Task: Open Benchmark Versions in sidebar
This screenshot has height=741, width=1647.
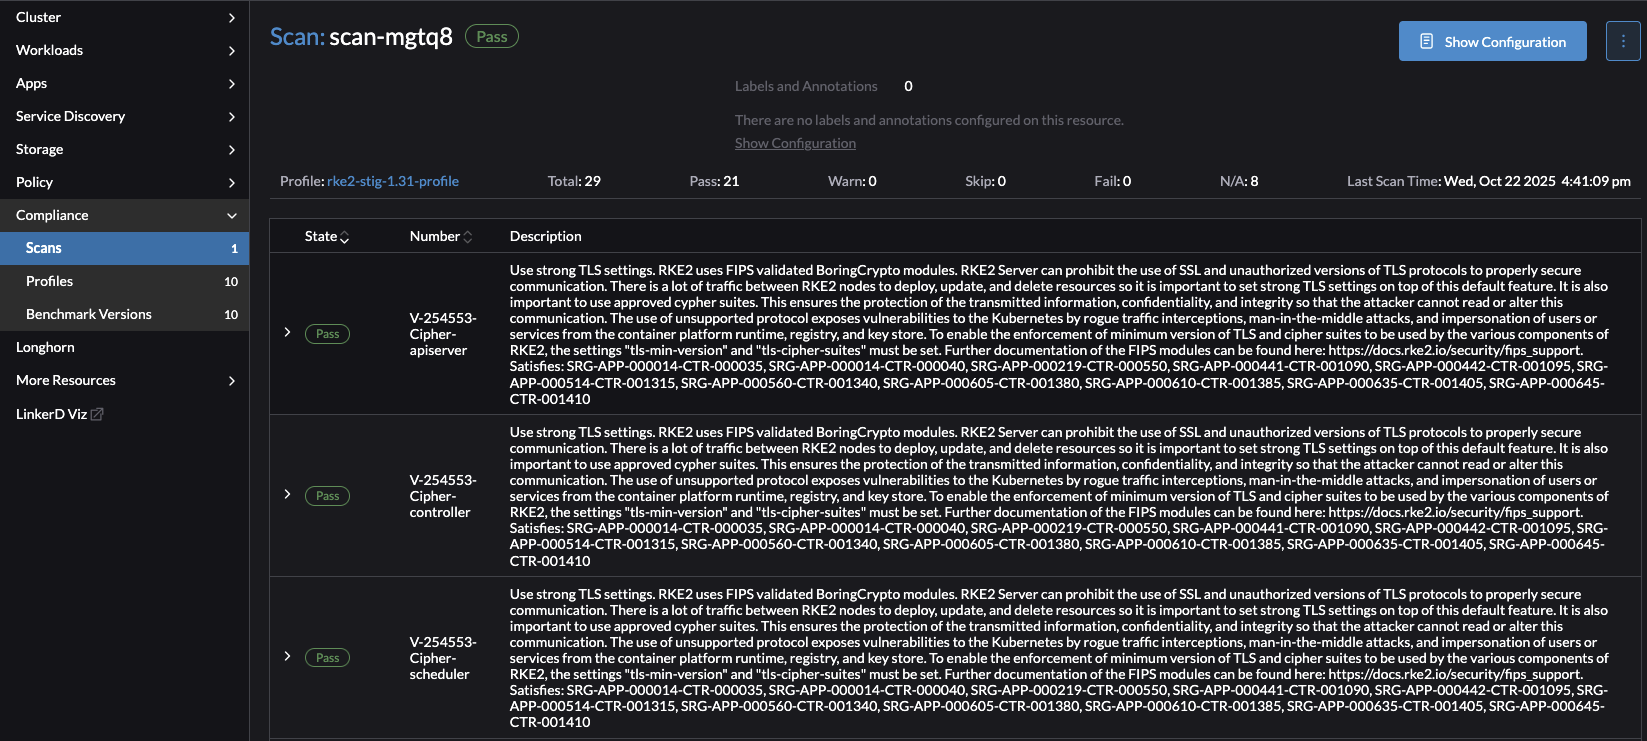Action: click(x=89, y=314)
